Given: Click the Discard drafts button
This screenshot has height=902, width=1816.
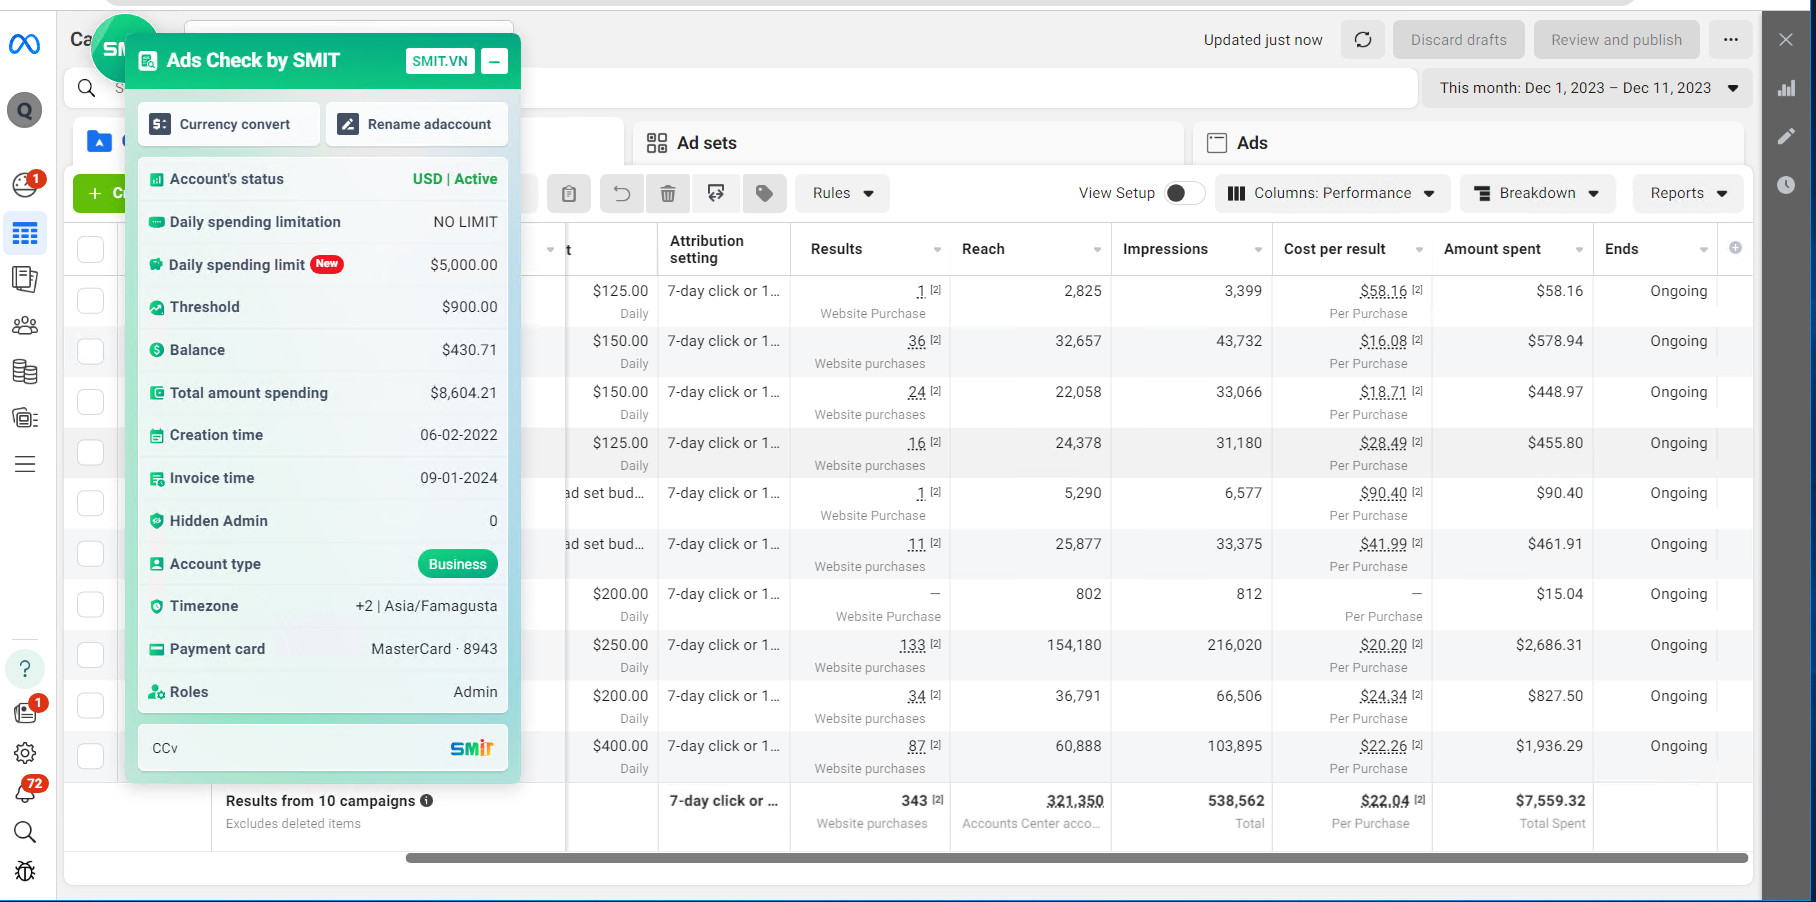Looking at the screenshot, I should (x=1458, y=40).
